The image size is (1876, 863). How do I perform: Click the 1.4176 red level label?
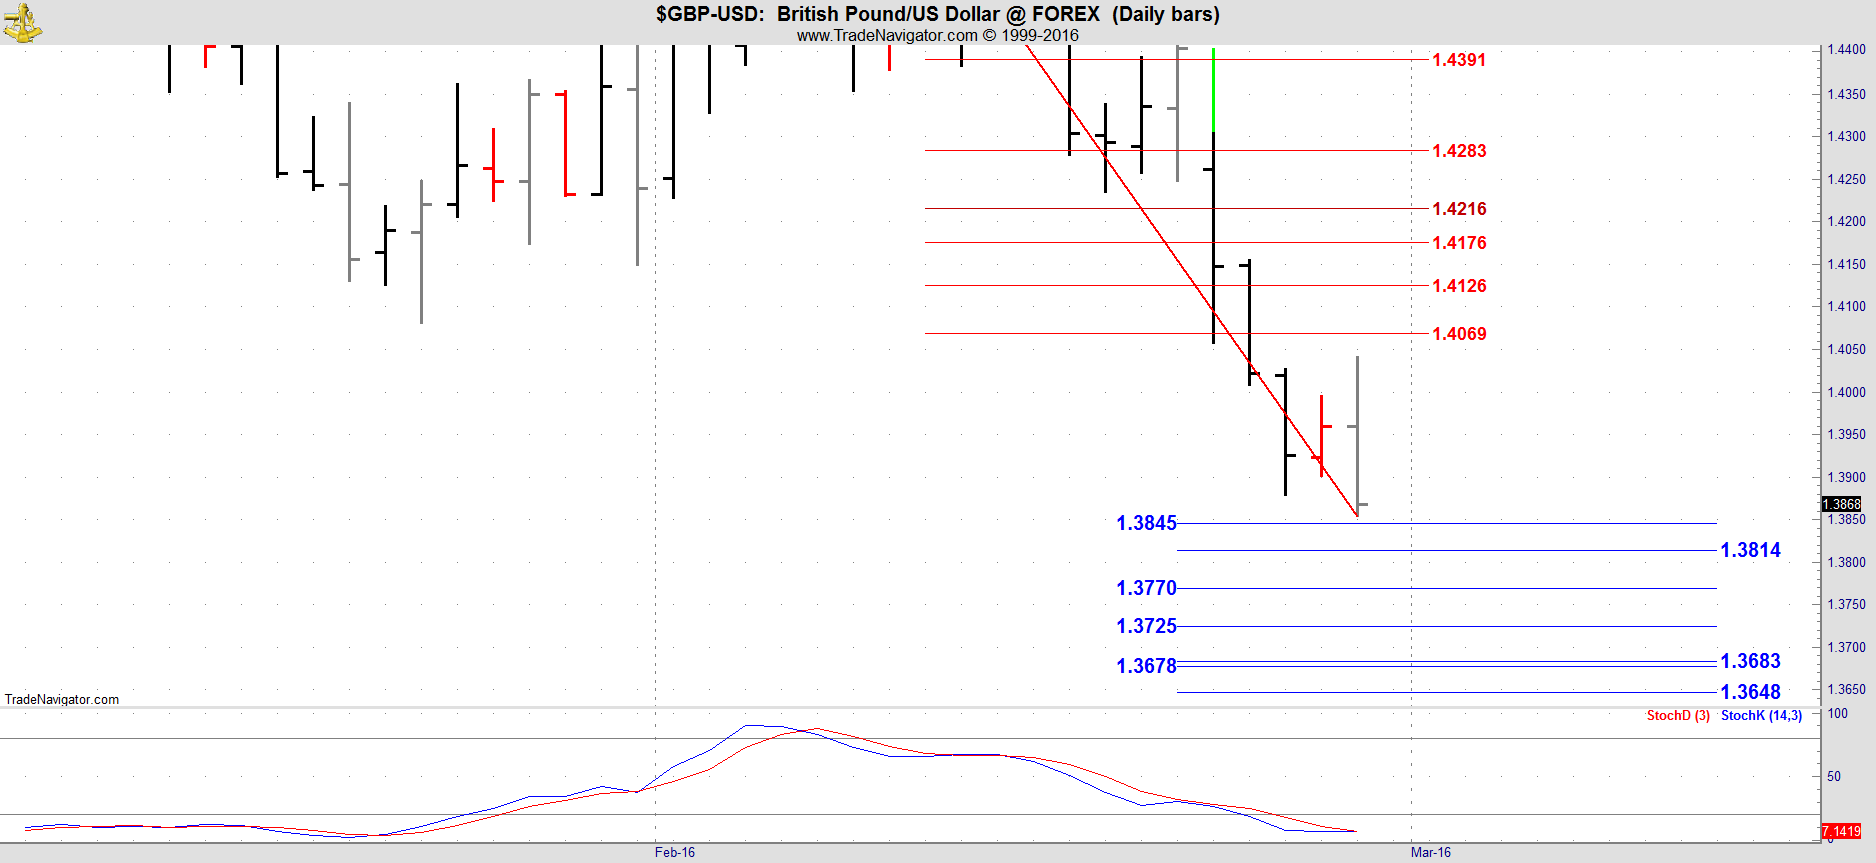pyautogui.click(x=1459, y=243)
